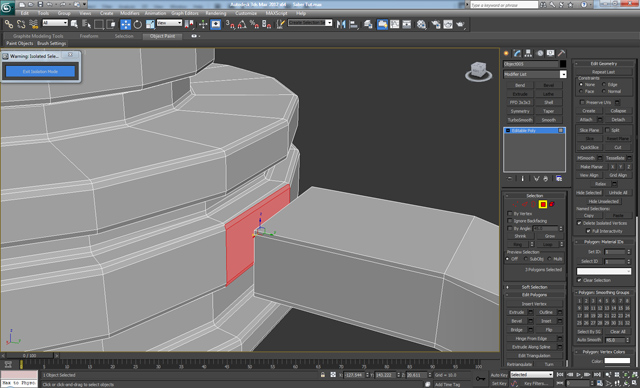Toggle the Split checkbox
Image resolution: width=640 pixels, height=388 pixels.
(x=607, y=130)
